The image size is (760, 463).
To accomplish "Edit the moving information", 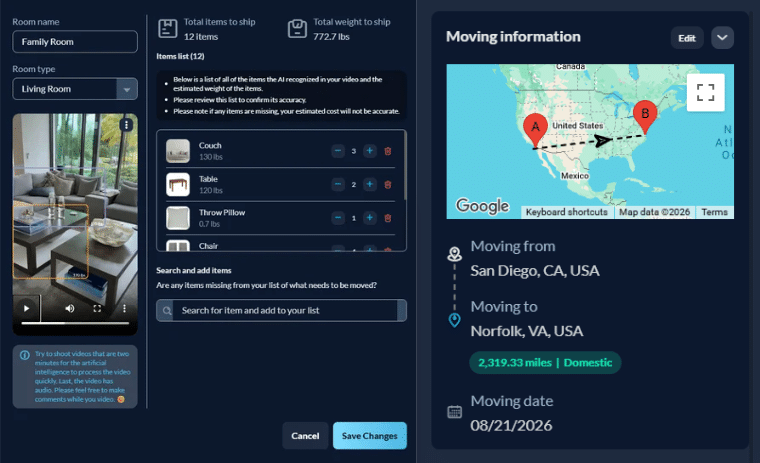I will coord(687,38).
